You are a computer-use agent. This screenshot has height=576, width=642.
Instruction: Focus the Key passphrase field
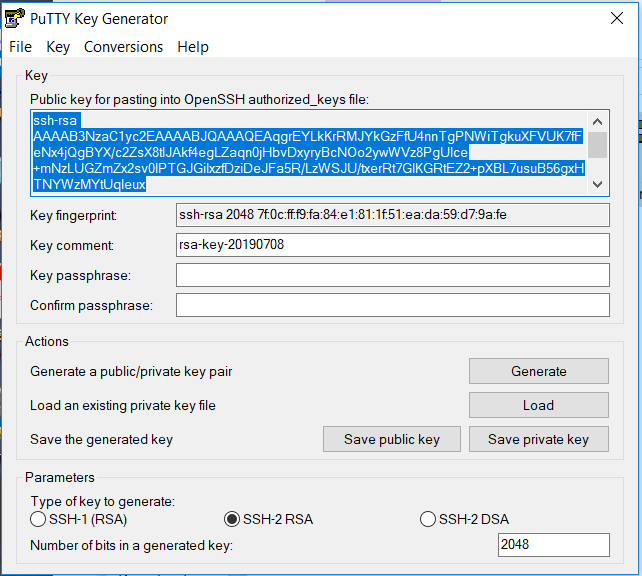click(x=392, y=275)
